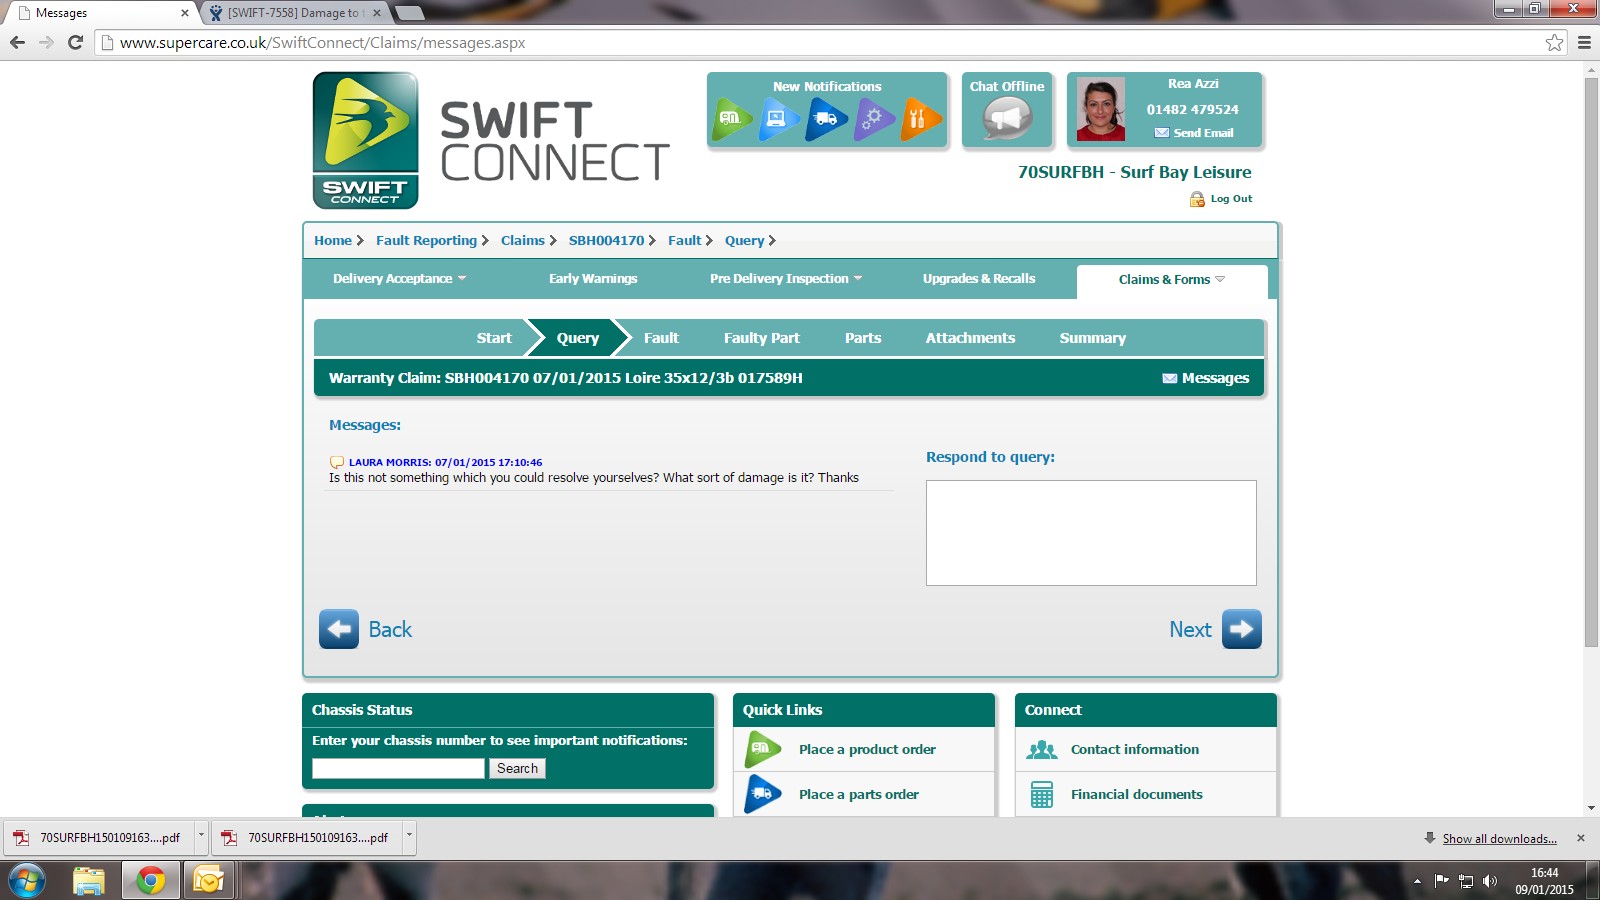
Task: Click the Place a product order icon
Action: (x=762, y=749)
